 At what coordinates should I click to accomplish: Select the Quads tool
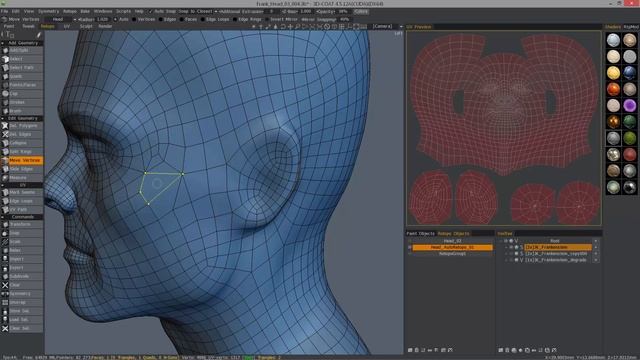(x=22, y=76)
